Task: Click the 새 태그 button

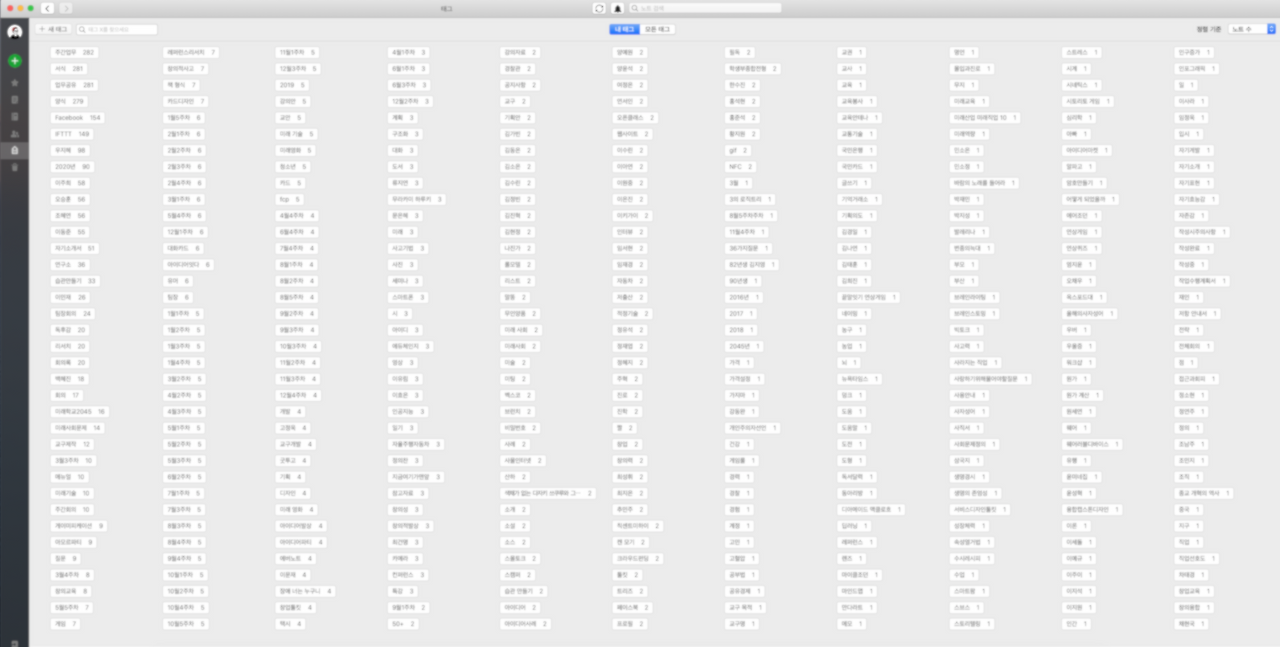Action: click(52, 30)
